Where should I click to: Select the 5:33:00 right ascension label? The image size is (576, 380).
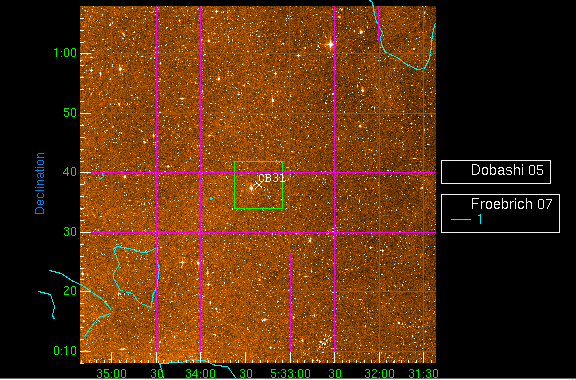[x=290, y=374]
